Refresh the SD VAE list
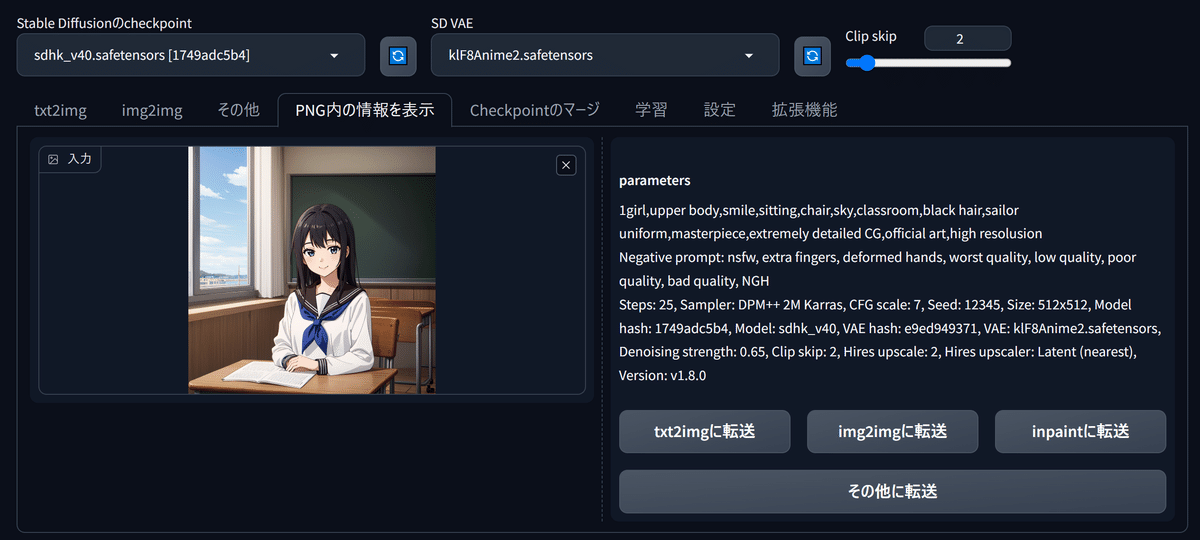This screenshot has height=540, width=1200. tap(812, 55)
